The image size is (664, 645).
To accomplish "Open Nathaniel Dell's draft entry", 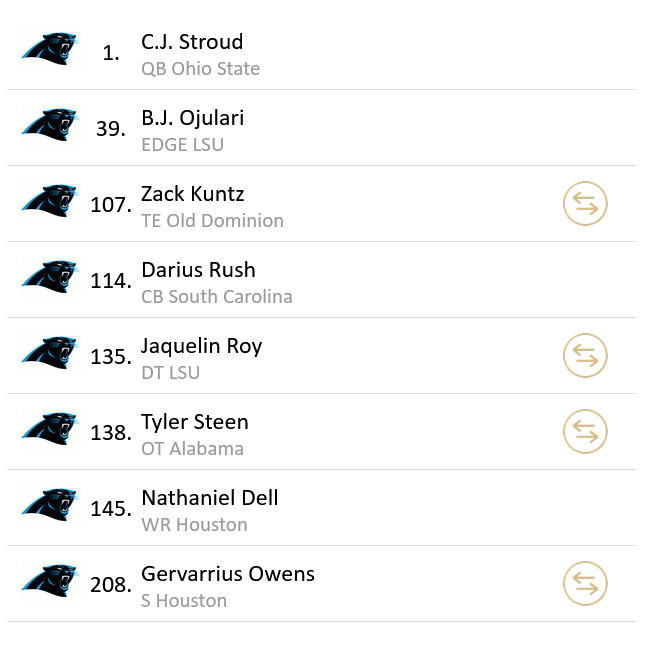I will click(x=210, y=498).
